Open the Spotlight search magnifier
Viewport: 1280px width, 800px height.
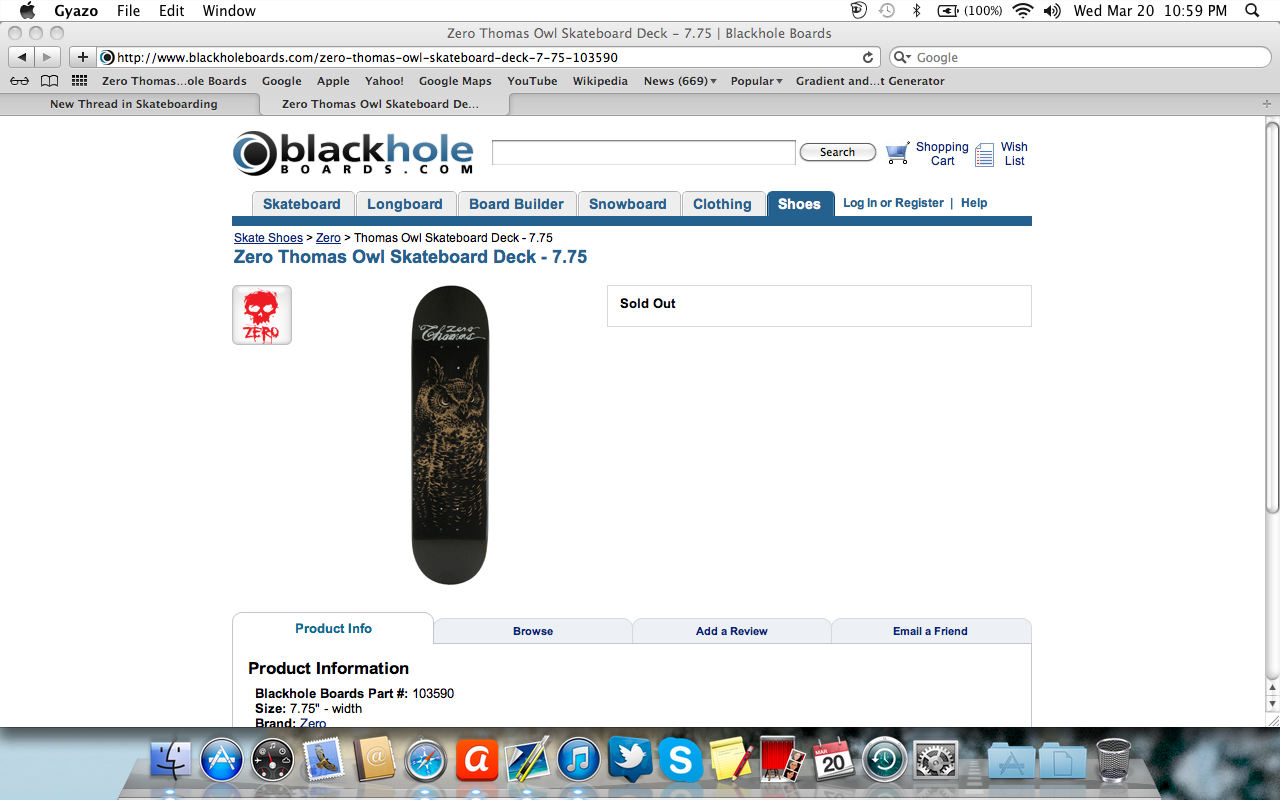coord(1252,11)
